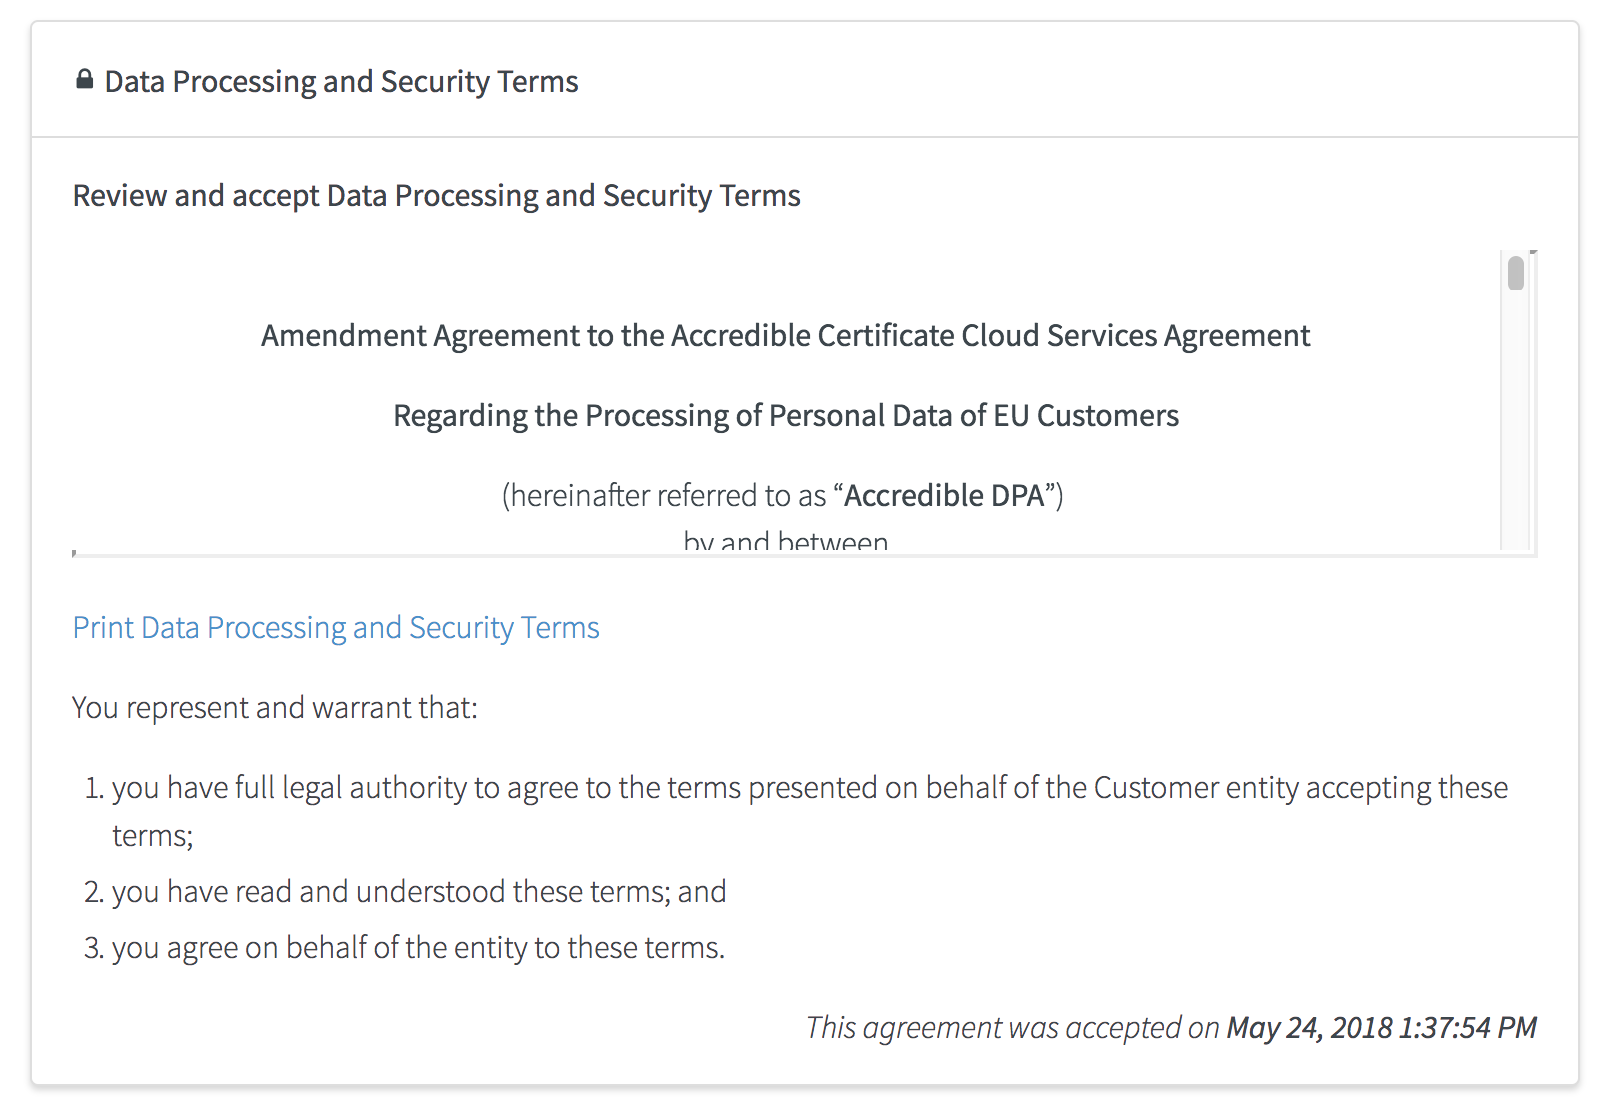Click the Regarding the Processing of Personal Data line

pos(785,416)
